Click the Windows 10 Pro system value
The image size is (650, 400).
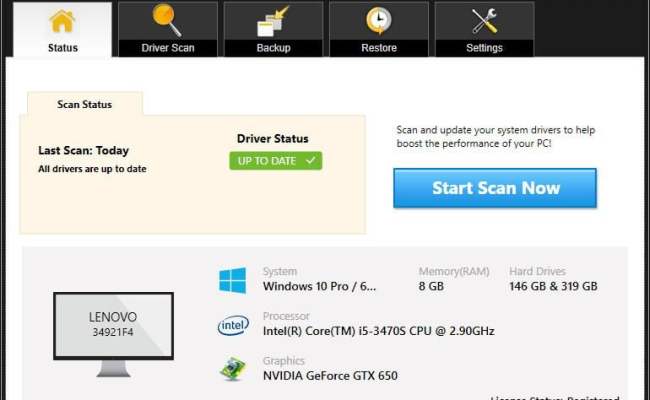click(319, 286)
